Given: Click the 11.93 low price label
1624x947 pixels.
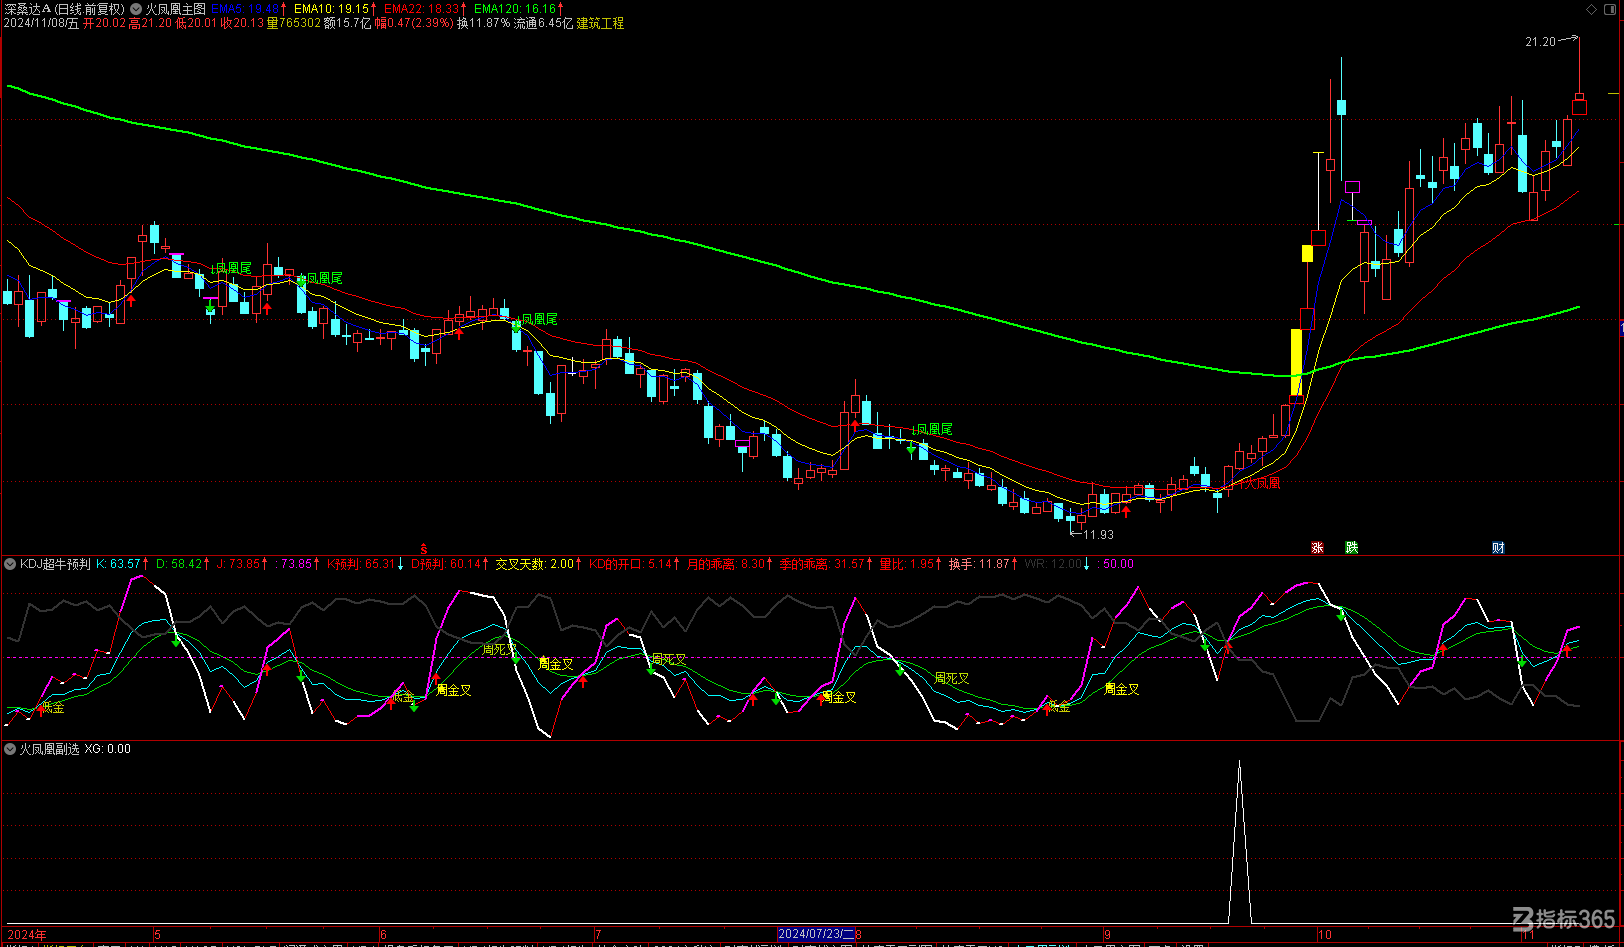Looking at the screenshot, I should [x=1098, y=535].
